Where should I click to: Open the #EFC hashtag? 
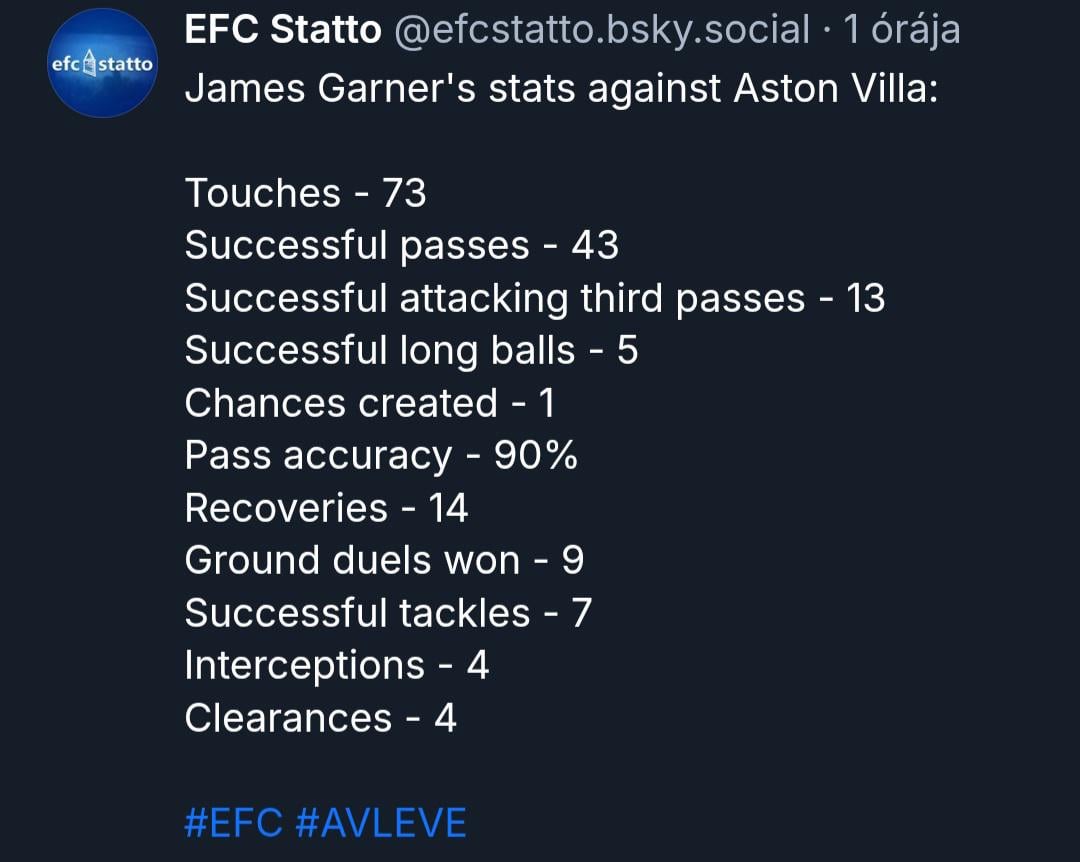(x=234, y=823)
